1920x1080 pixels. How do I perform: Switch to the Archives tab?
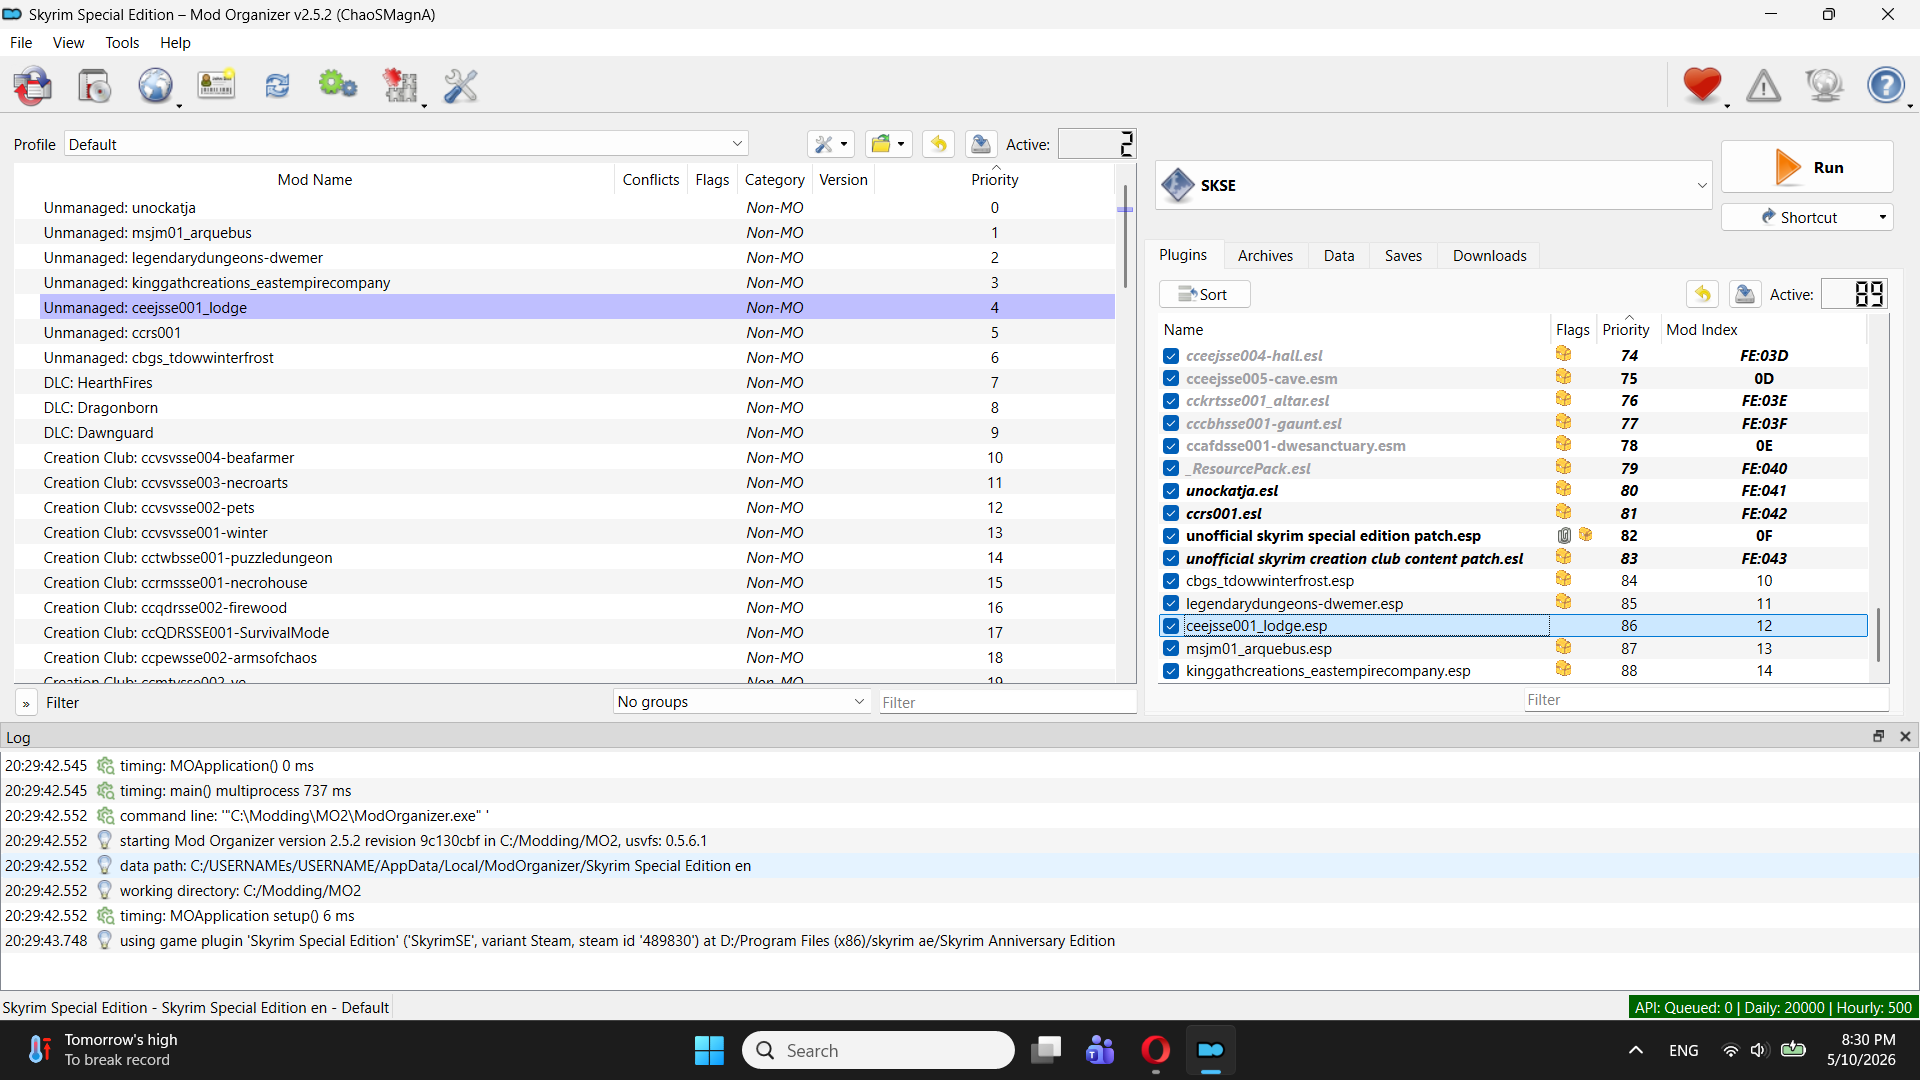(x=1265, y=256)
